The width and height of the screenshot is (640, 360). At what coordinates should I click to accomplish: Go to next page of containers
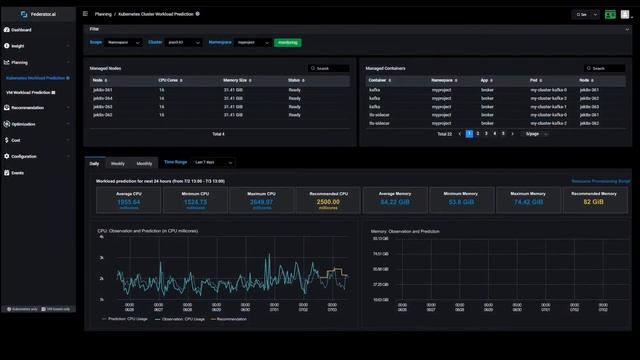tap(513, 134)
